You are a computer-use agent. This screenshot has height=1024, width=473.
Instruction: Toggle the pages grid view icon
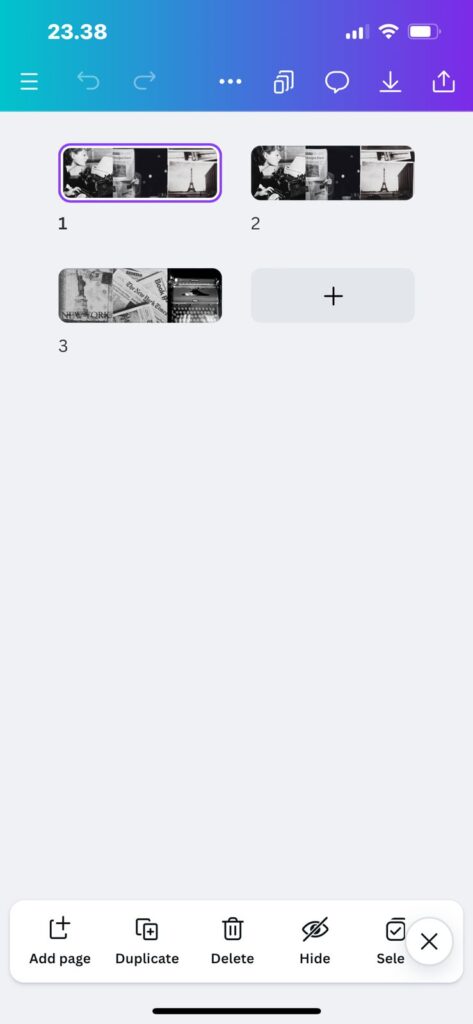284,82
